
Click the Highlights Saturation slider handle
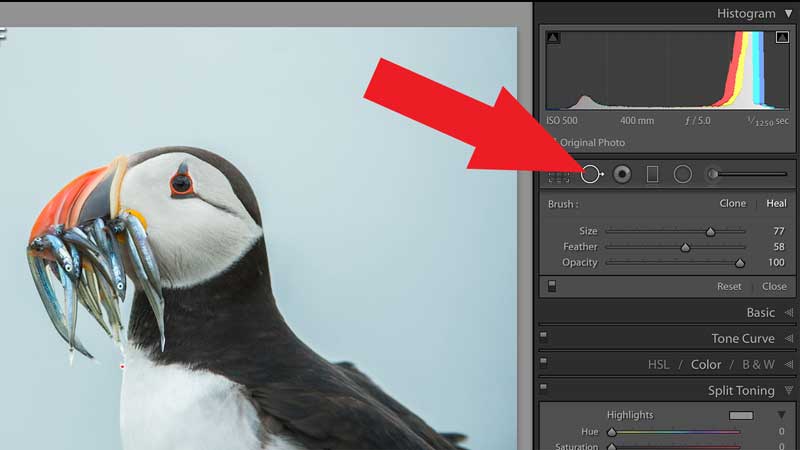(612, 446)
